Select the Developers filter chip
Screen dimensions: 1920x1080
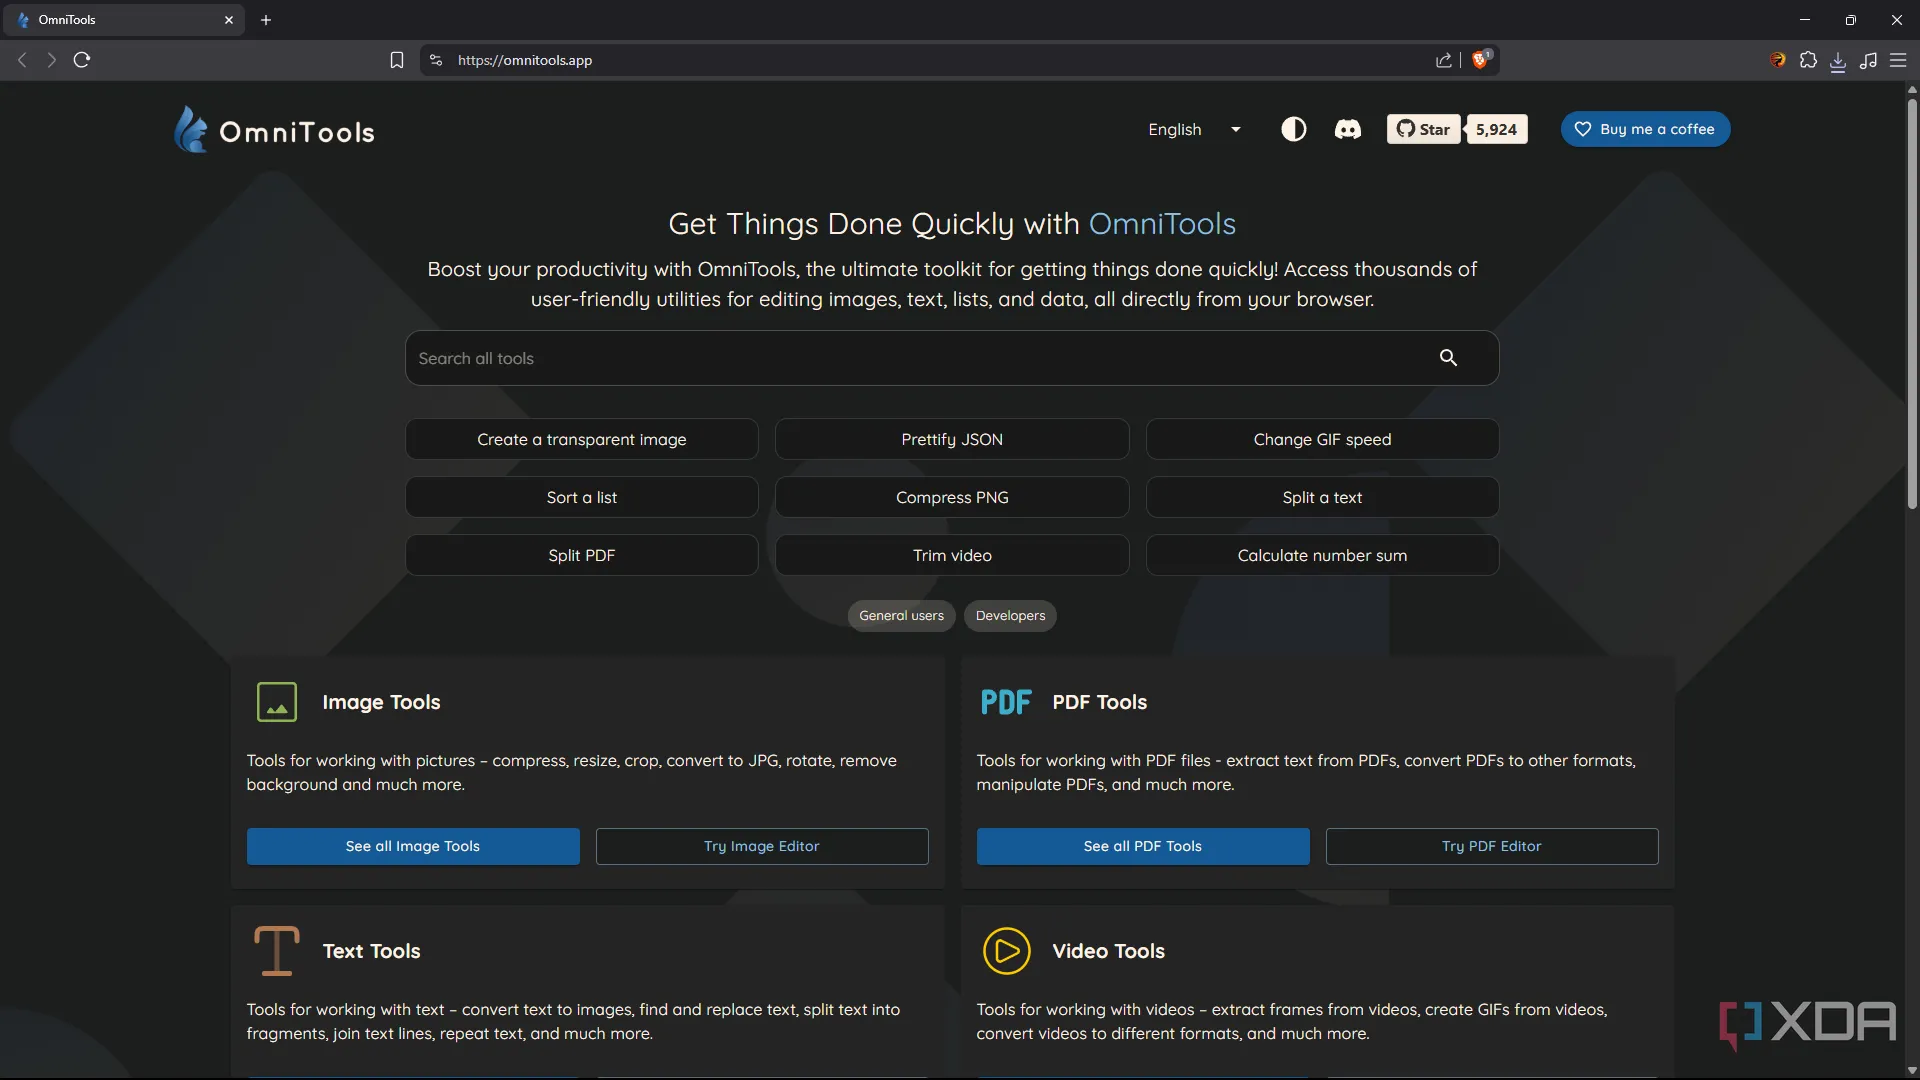(1010, 616)
